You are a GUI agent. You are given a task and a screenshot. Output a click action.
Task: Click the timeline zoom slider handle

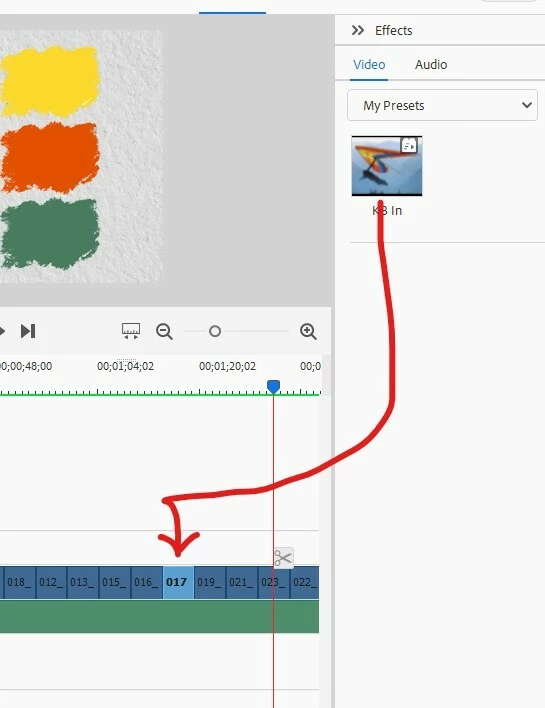[x=215, y=331]
